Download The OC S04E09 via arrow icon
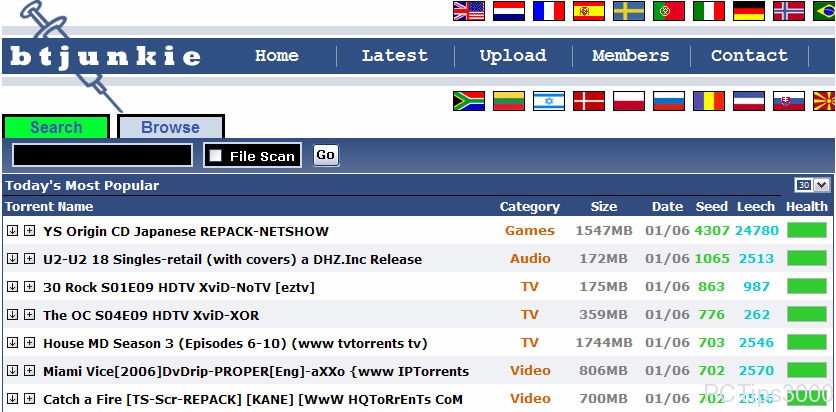This screenshot has width=836, height=412. tap(12, 314)
